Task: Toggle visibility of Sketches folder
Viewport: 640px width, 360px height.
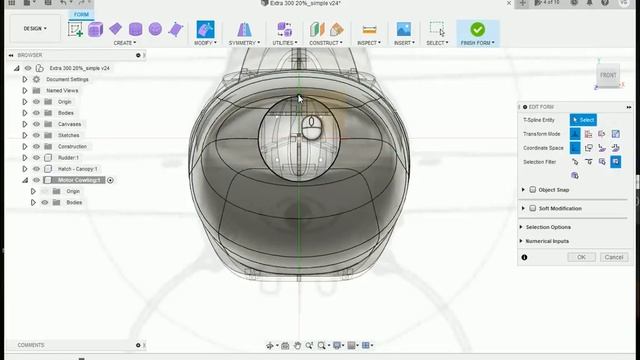Action: (36, 135)
